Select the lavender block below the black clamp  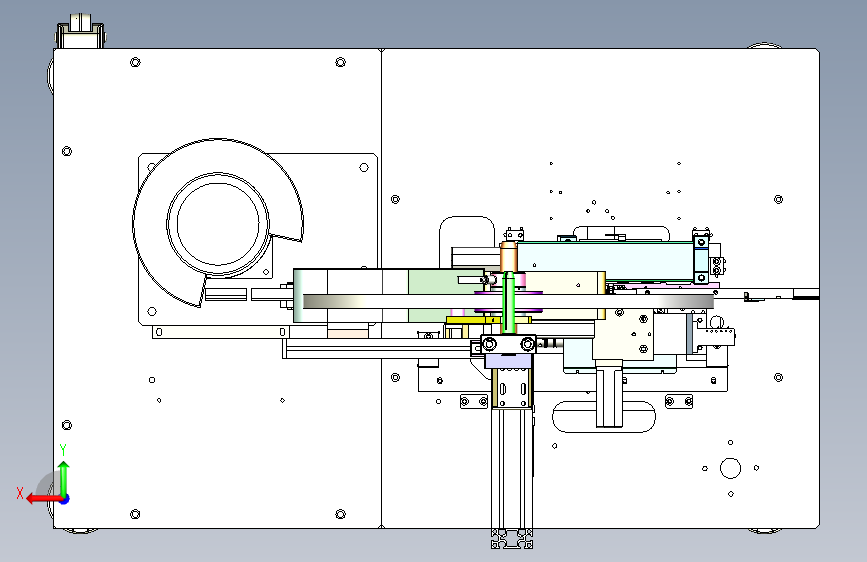(509, 361)
